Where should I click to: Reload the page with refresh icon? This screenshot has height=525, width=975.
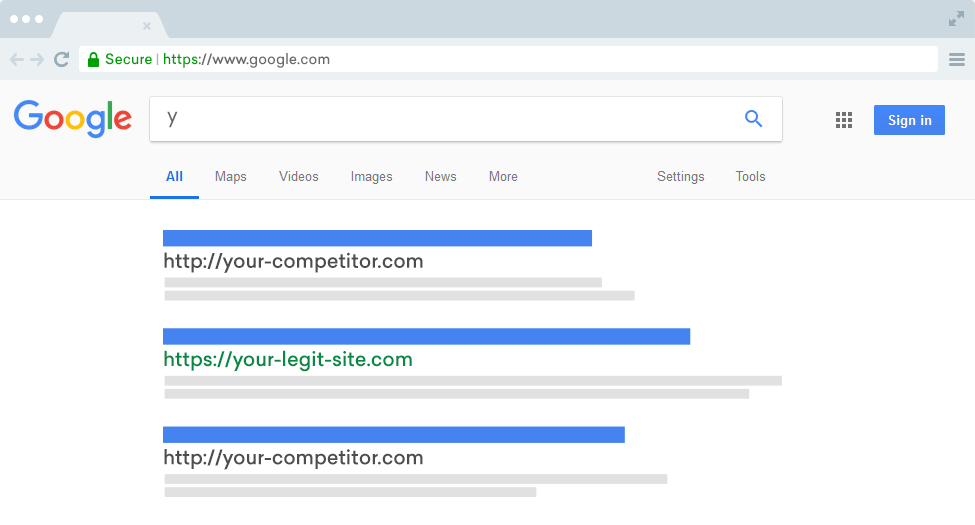[x=61, y=59]
